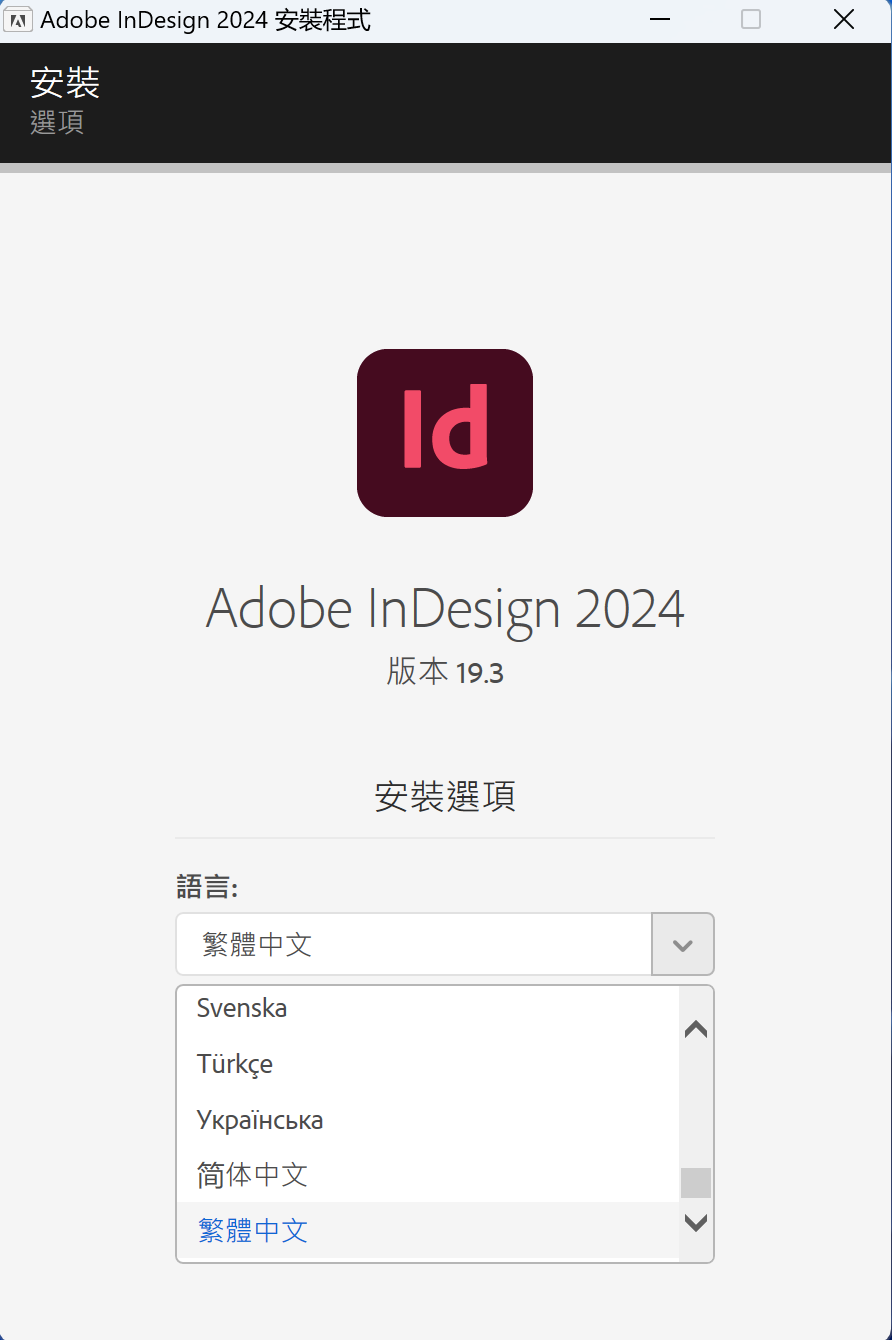Click the 版本 19.3 version text
The image size is (892, 1340).
[445, 672]
